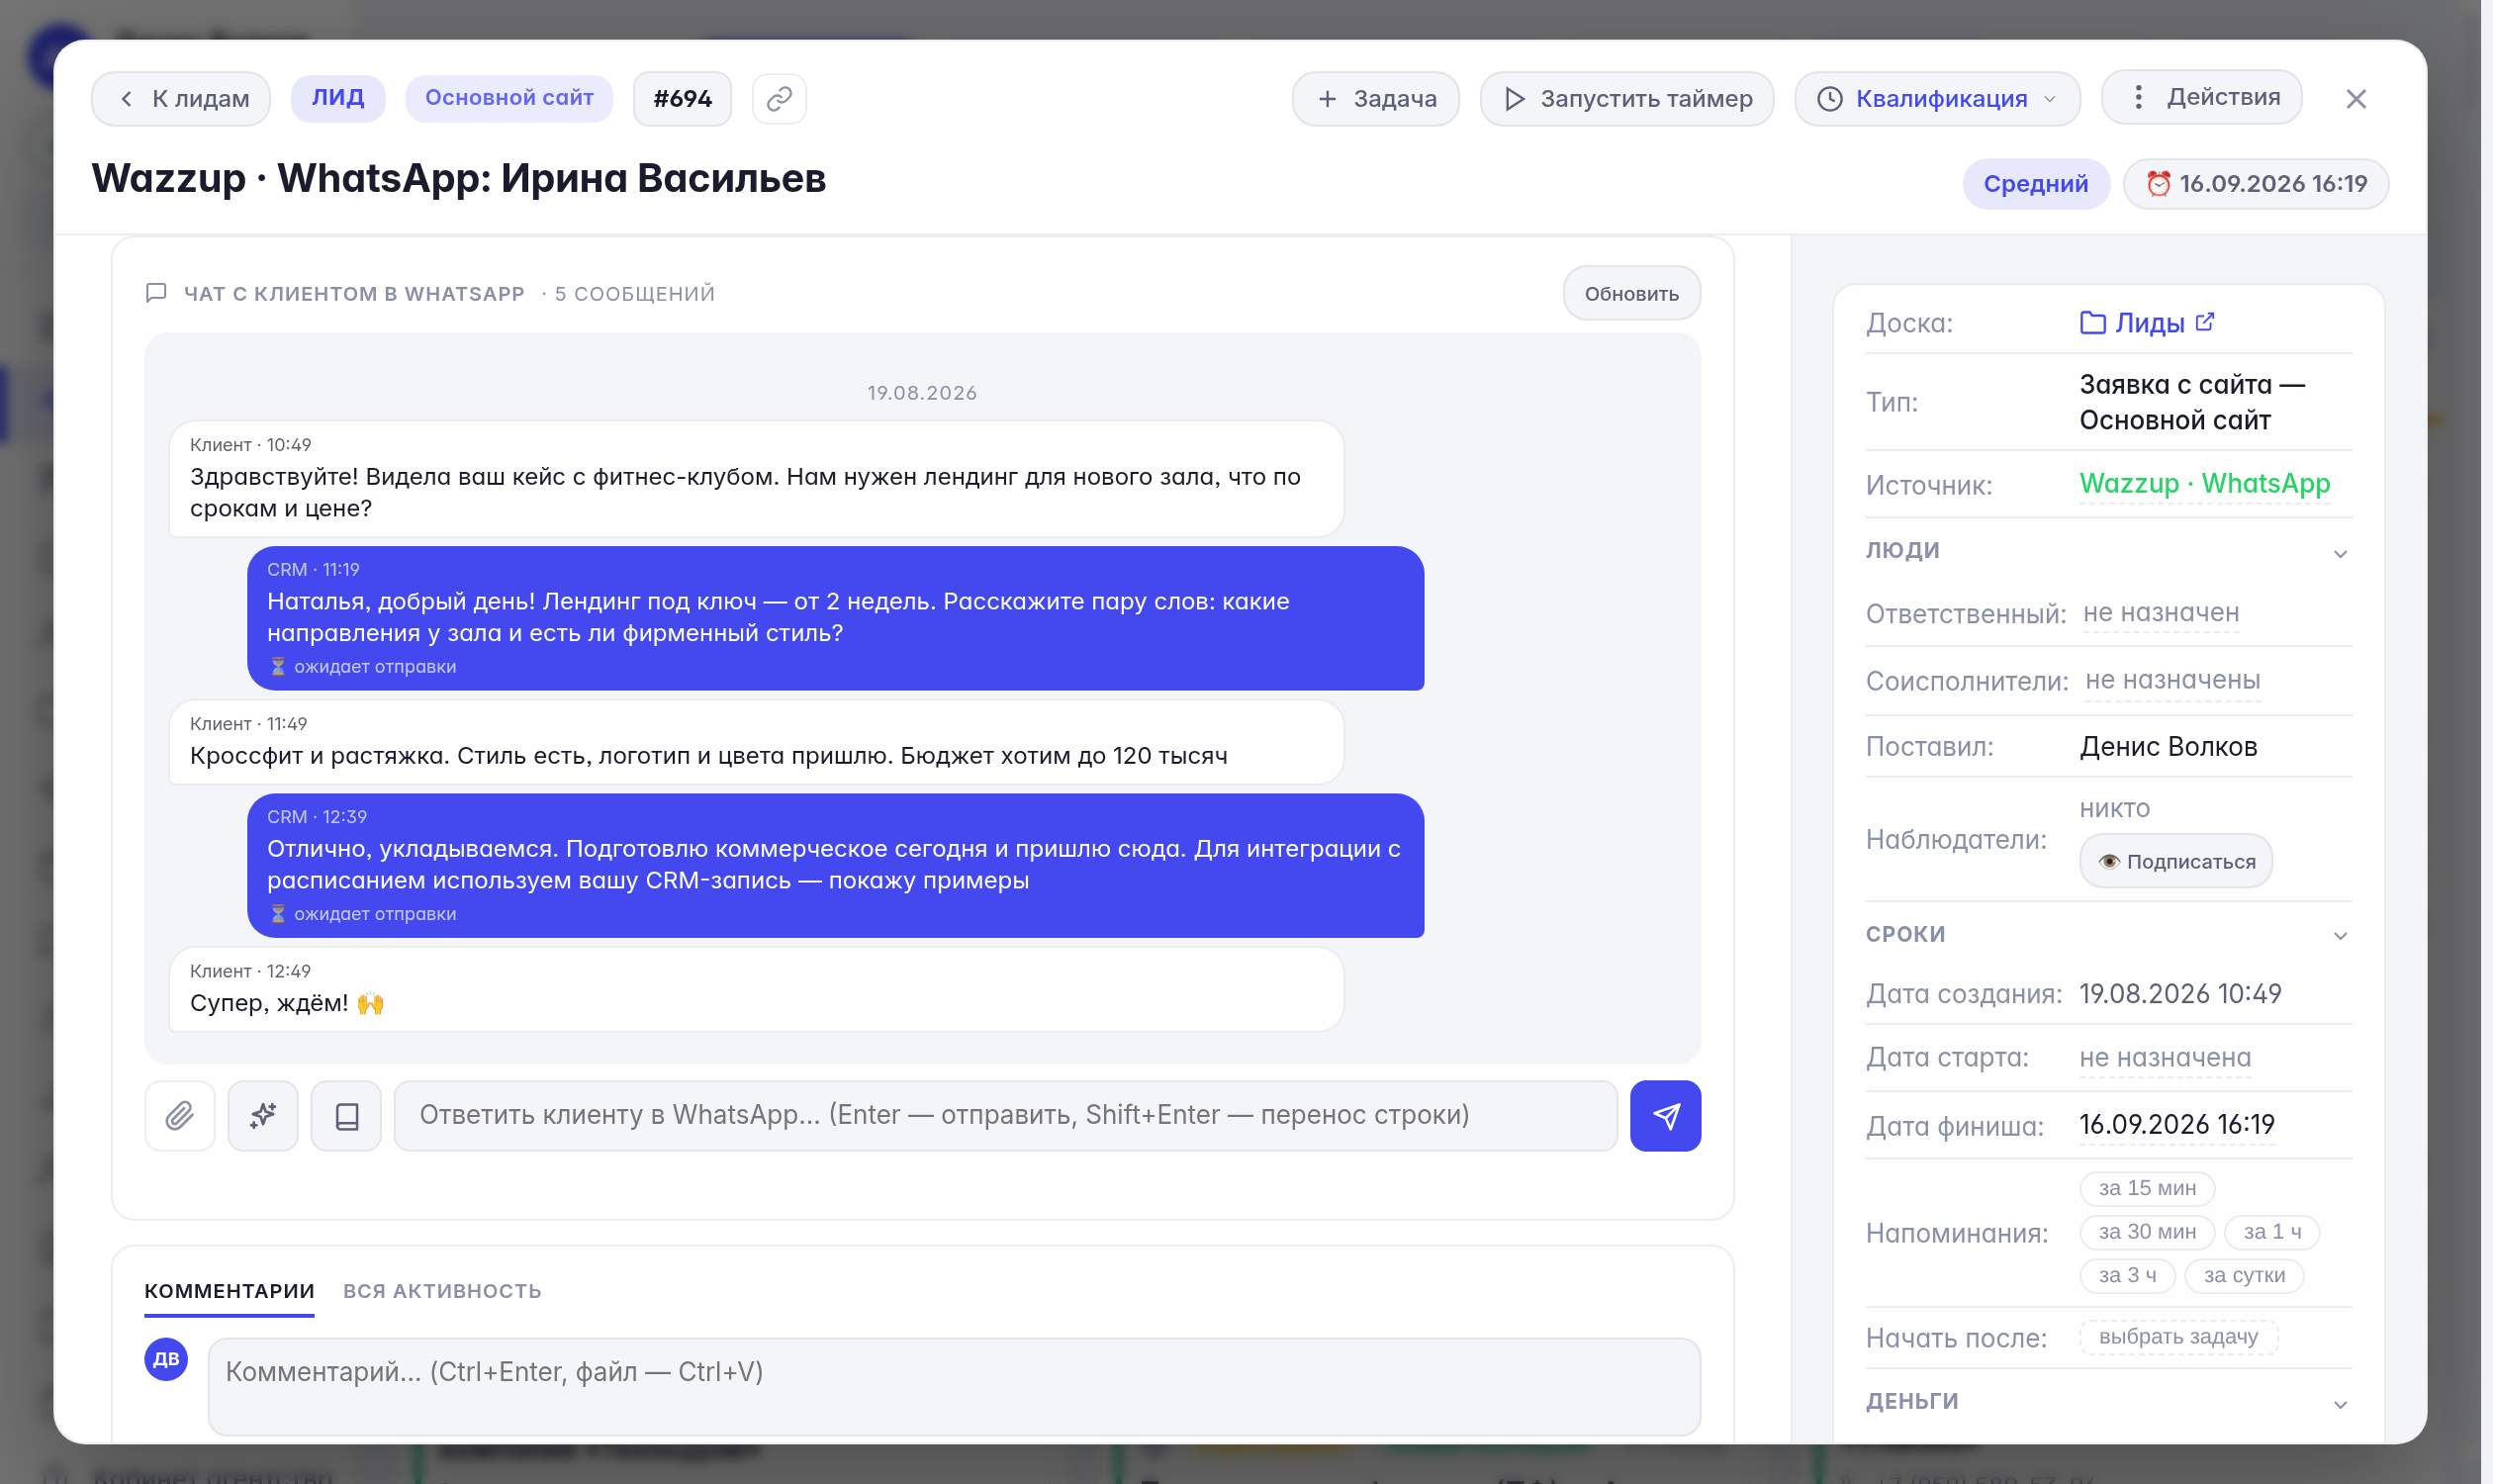Click the lead title Wazzup · WhatsApp: Ирина Васильев
This screenshot has width=2493, height=1484.
pos(459,178)
